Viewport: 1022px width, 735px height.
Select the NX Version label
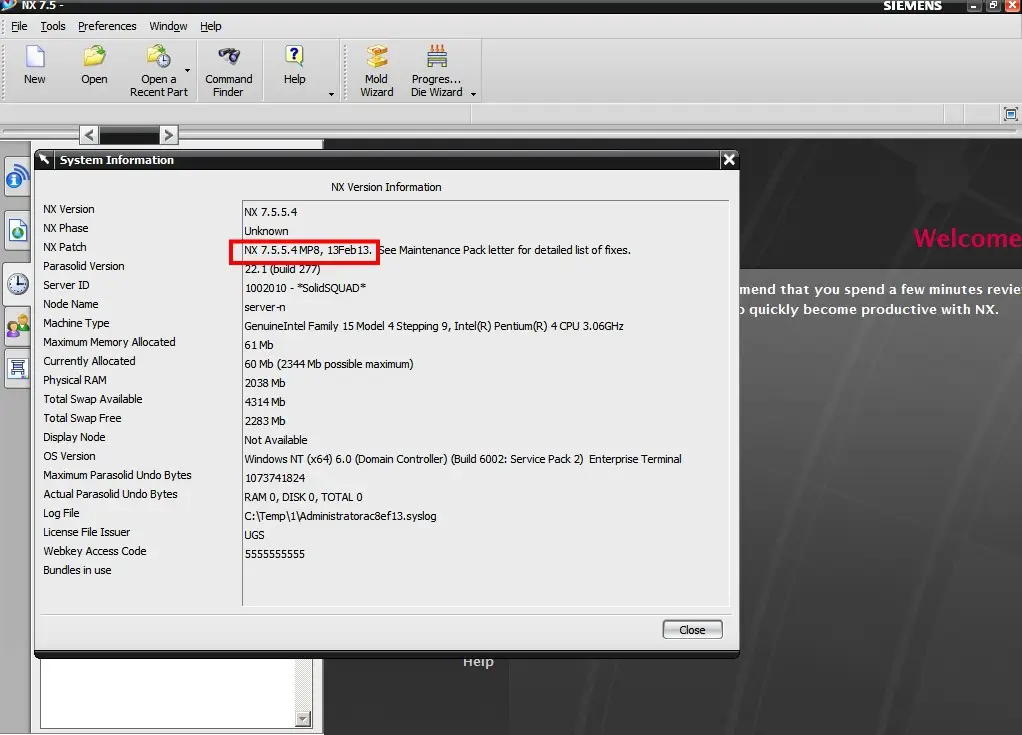(x=68, y=209)
